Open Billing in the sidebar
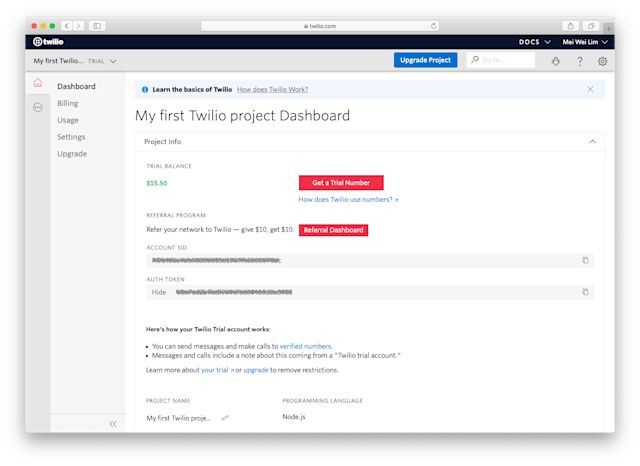The image size is (640, 466). 68,103
